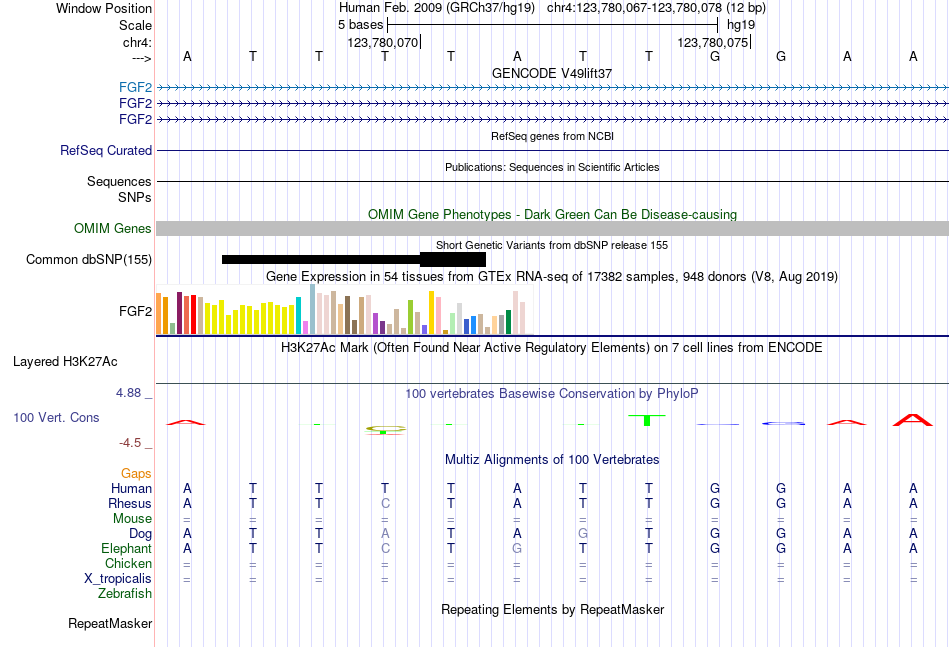The image size is (950, 647).
Task: Click the orange Gaps label
Action: [136, 473]
